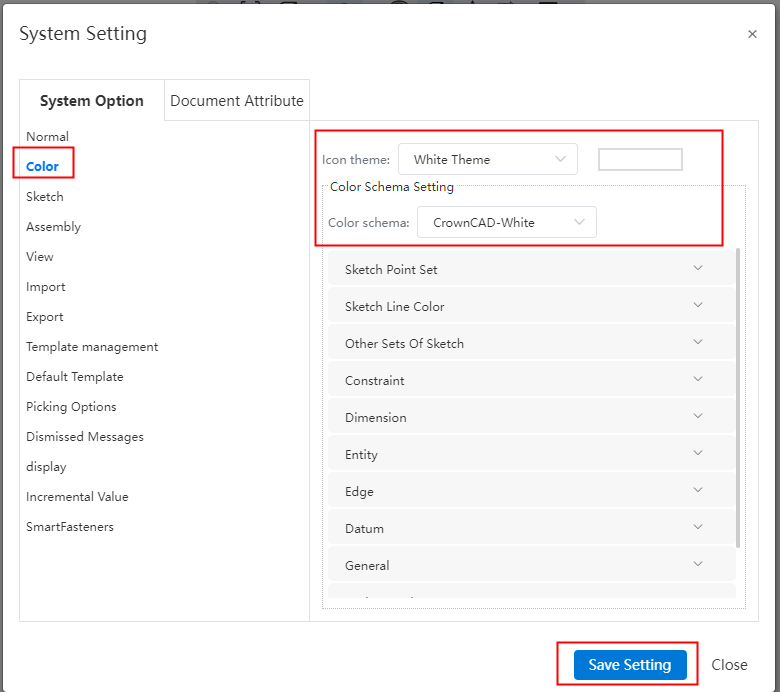Open Template management settings

tap(92, 347)
